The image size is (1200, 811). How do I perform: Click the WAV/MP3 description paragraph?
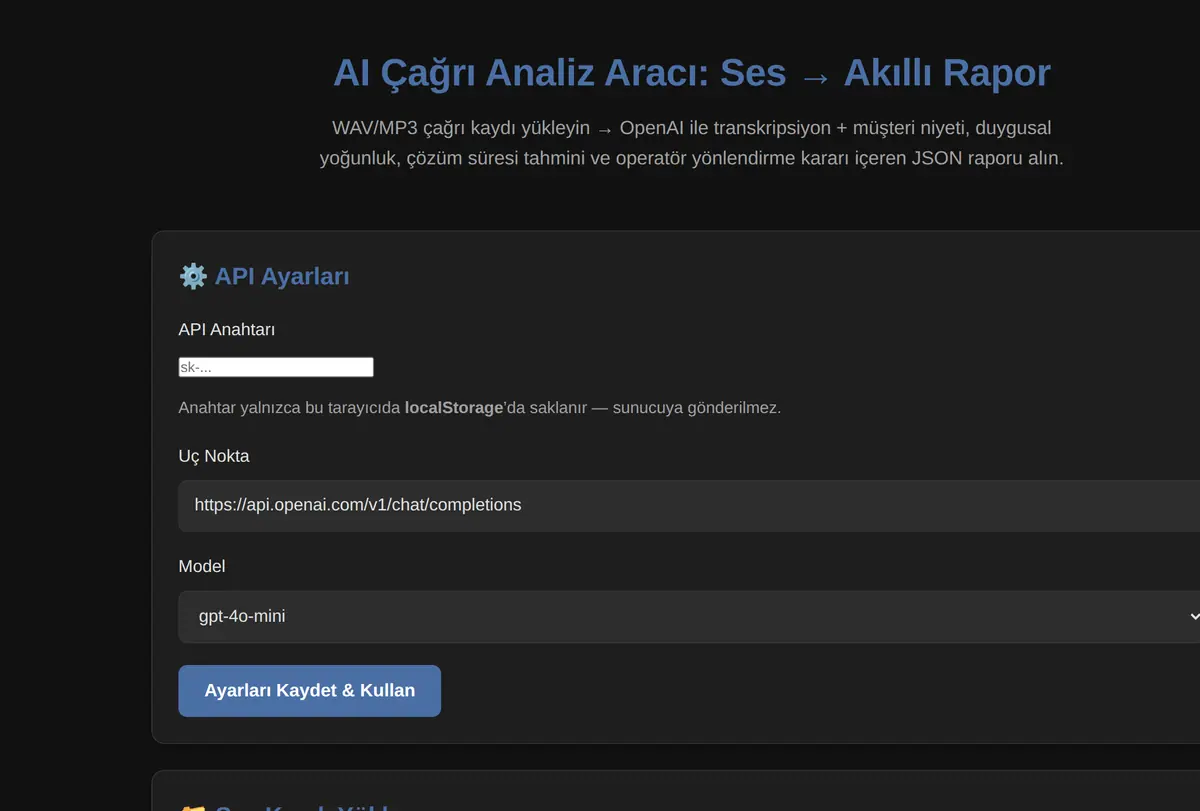[x=692, y=143]
